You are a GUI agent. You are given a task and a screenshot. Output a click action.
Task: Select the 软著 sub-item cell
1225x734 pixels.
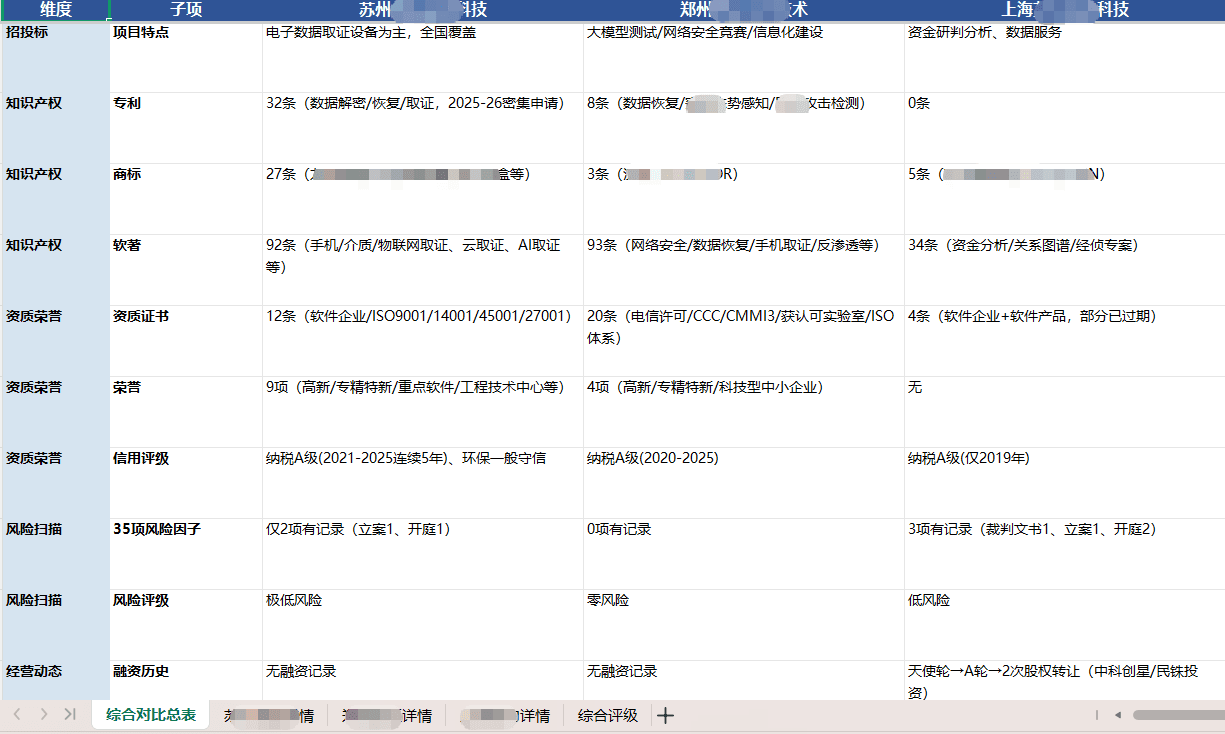tap(186, 270)
